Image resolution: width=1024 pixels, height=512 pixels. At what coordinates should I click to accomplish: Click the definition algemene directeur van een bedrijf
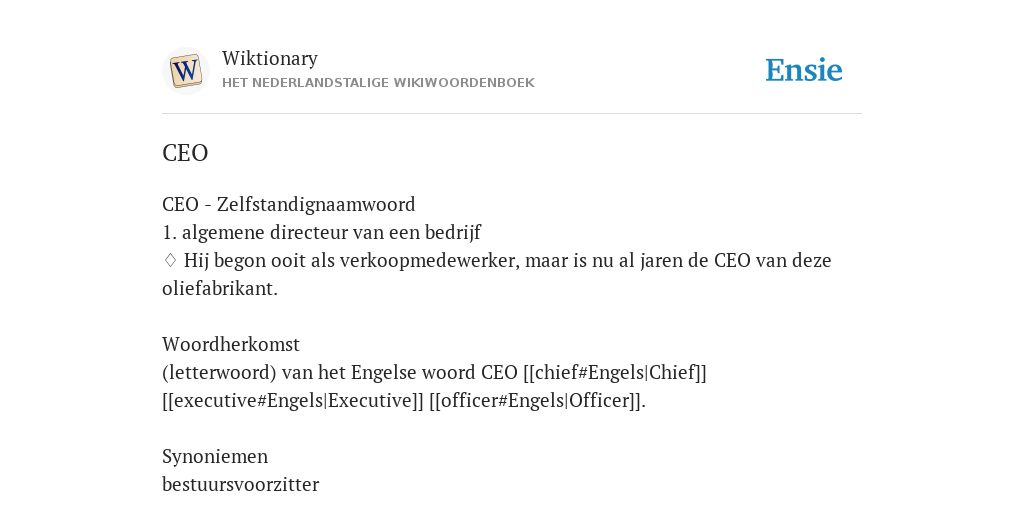331,232
